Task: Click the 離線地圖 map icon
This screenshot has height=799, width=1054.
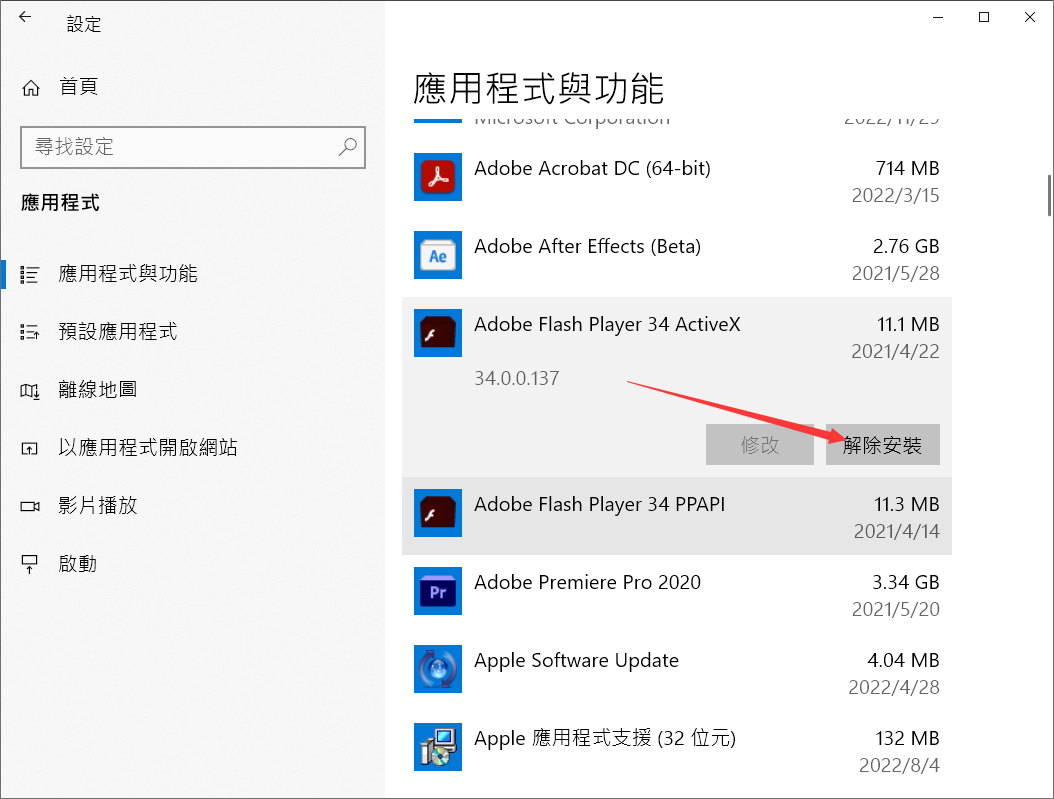Action: click(x=30, y=390)
